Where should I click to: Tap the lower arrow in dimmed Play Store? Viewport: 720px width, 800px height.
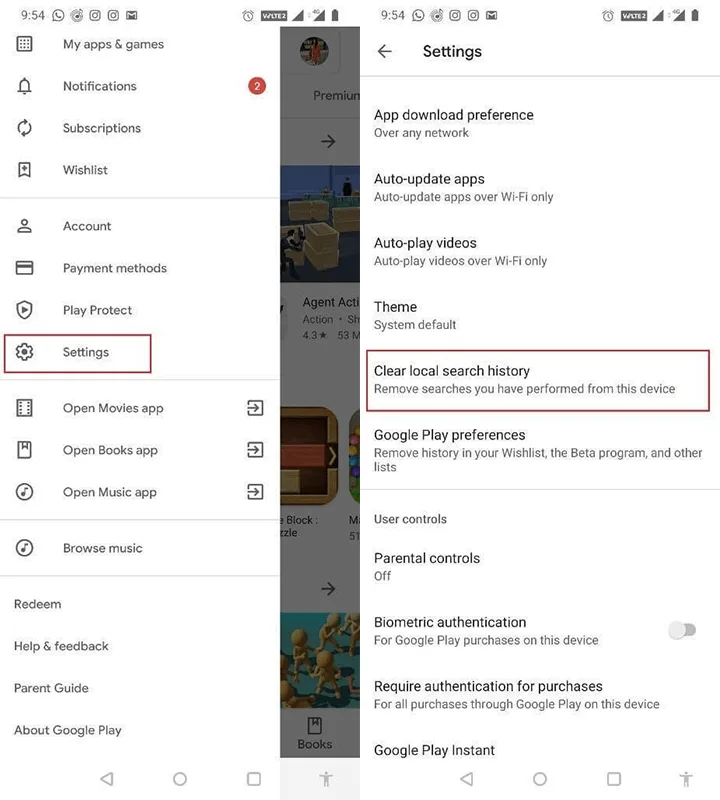pyautogui.click(x=328, y=589)
